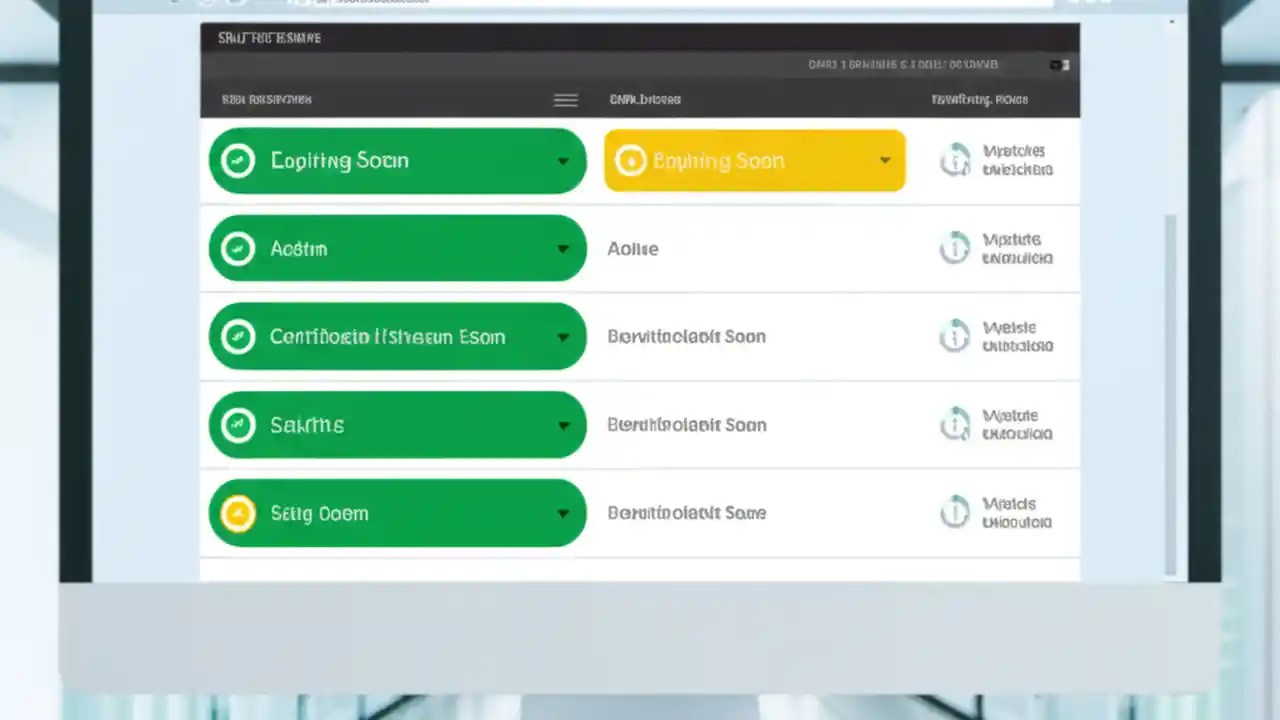Click the circular timer icon in the Active row
1280x720 pixels.
955,248
